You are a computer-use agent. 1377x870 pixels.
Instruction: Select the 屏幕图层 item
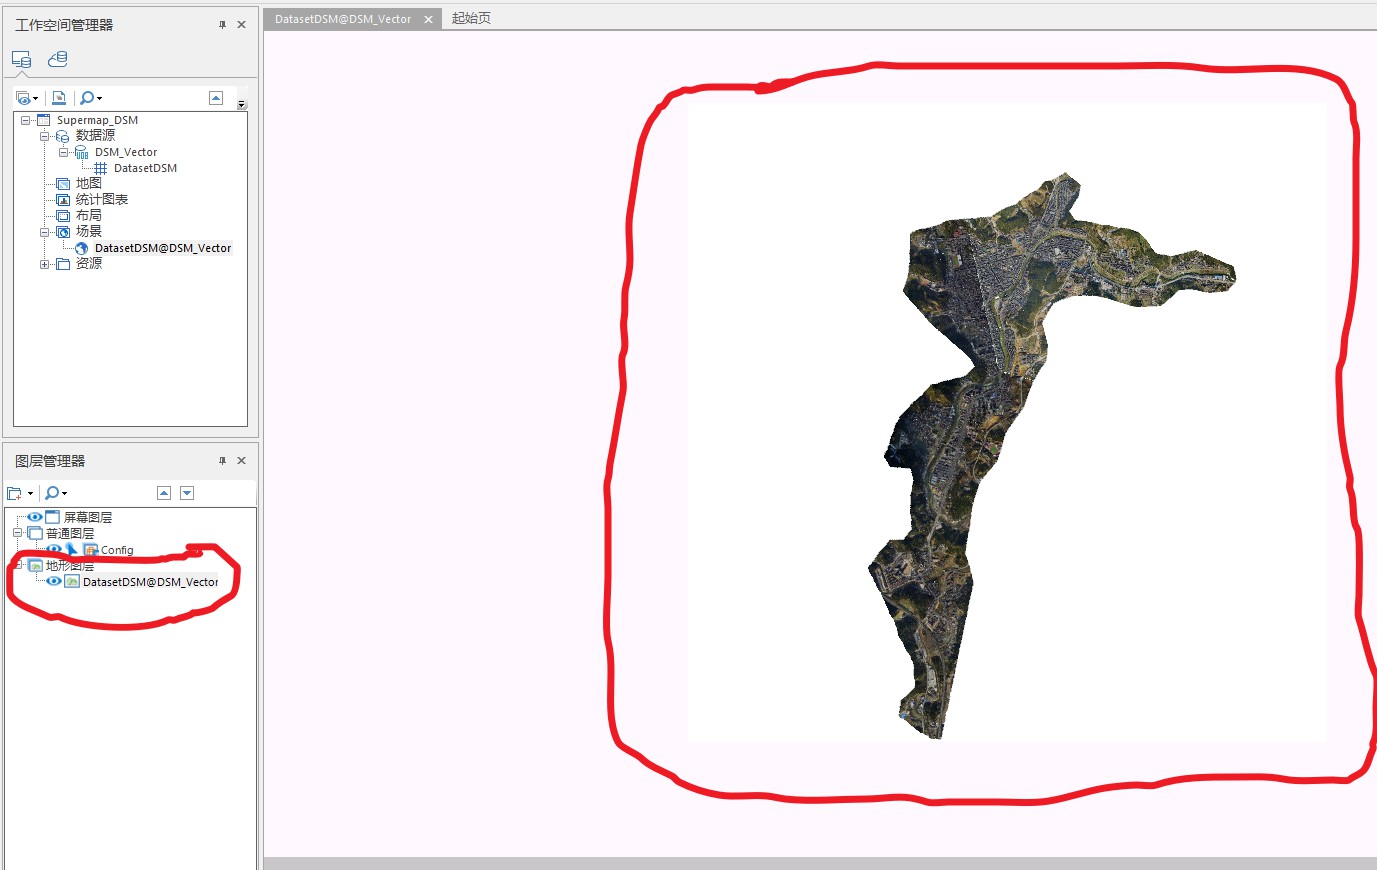coord(88,517)
